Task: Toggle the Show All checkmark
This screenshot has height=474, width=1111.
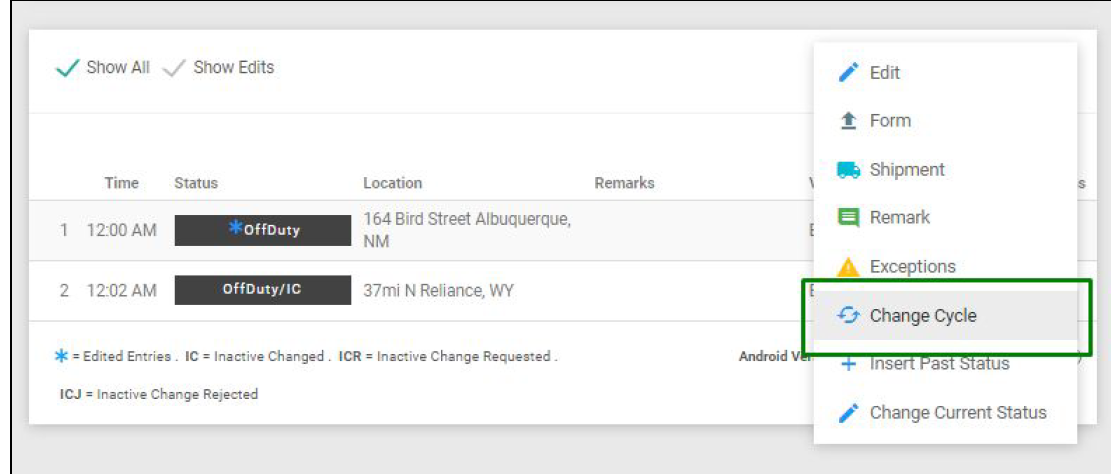Action: pos(68,68)
